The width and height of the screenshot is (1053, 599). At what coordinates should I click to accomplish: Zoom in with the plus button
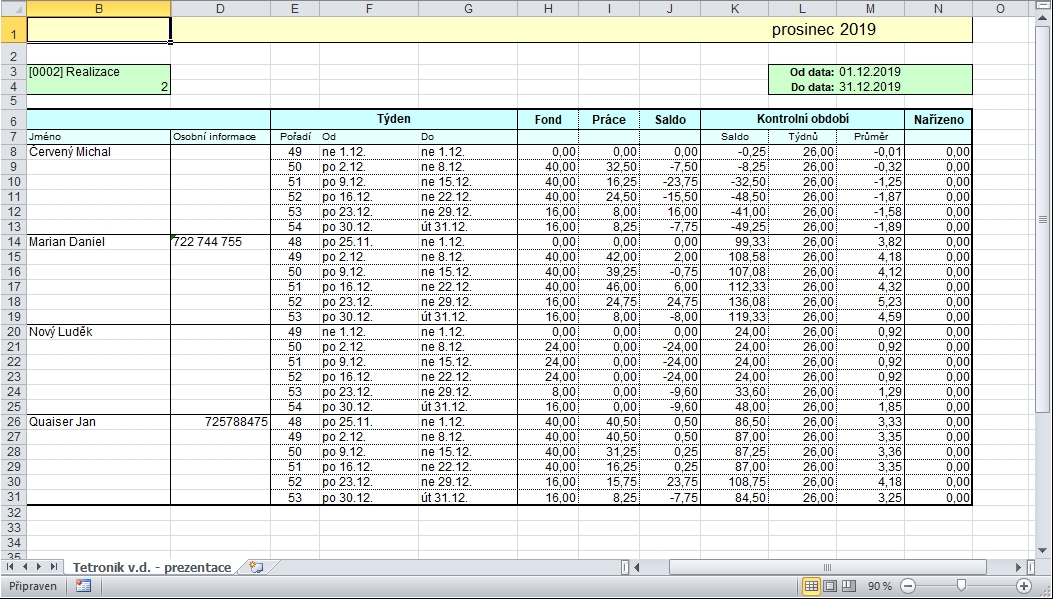tap(1024, 586)
